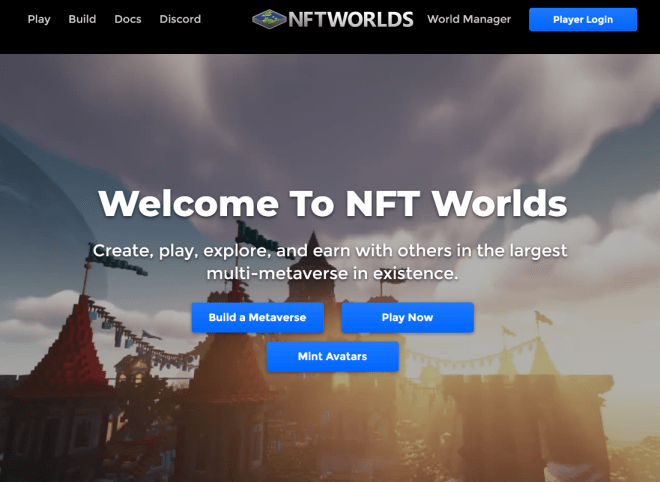Click the 'Welcome To NFT Worlds' heading
Viewport: 660px width, 482px height.
coord(333,204)
